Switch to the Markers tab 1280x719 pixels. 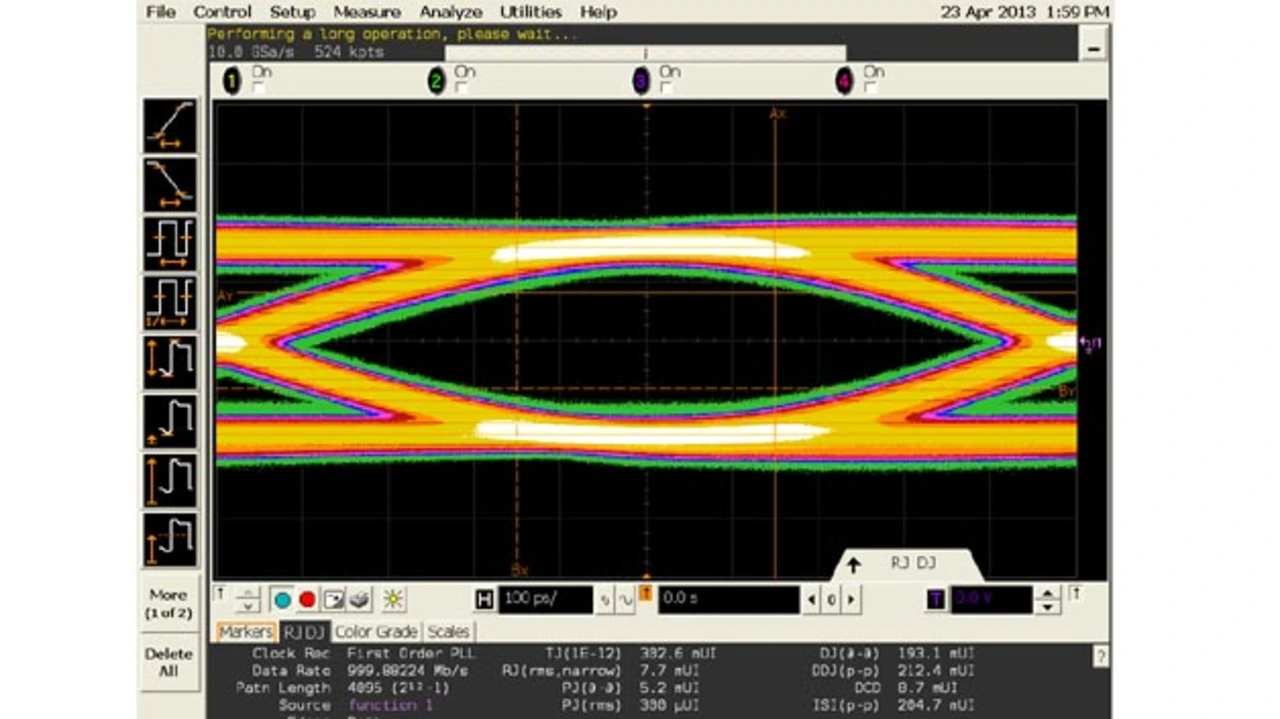[x=245, y=632]
